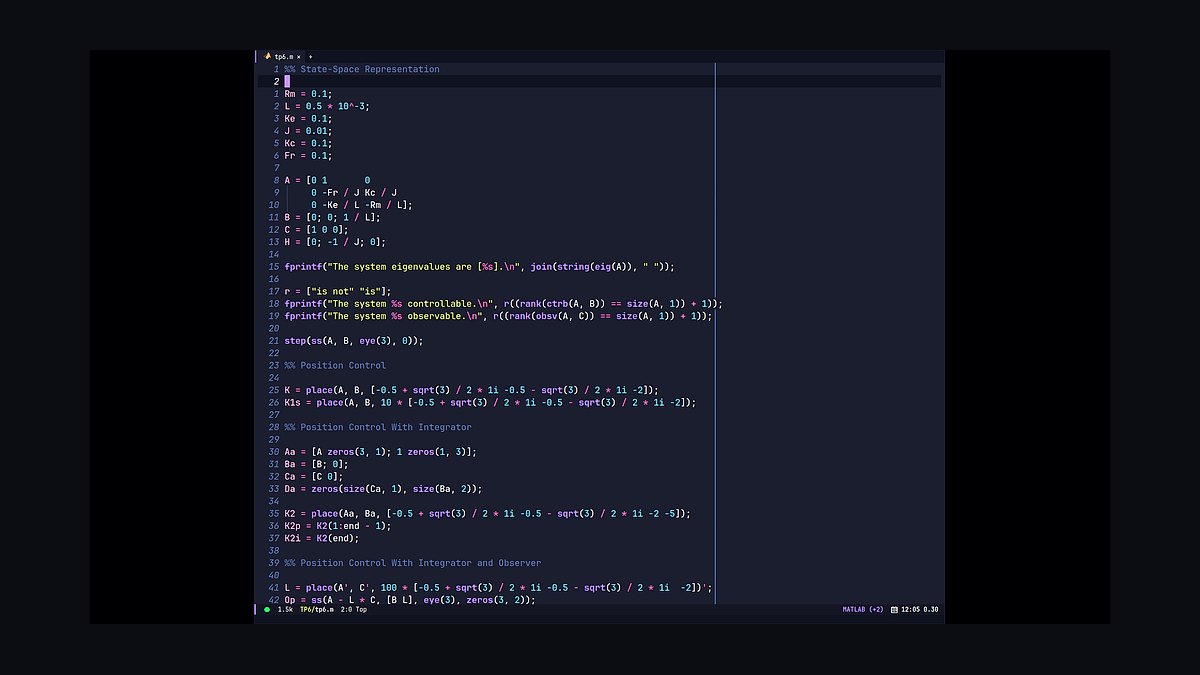Click the calendar icon beside the clock
This screenshot has width=1200, height=675.
[894, 609]
